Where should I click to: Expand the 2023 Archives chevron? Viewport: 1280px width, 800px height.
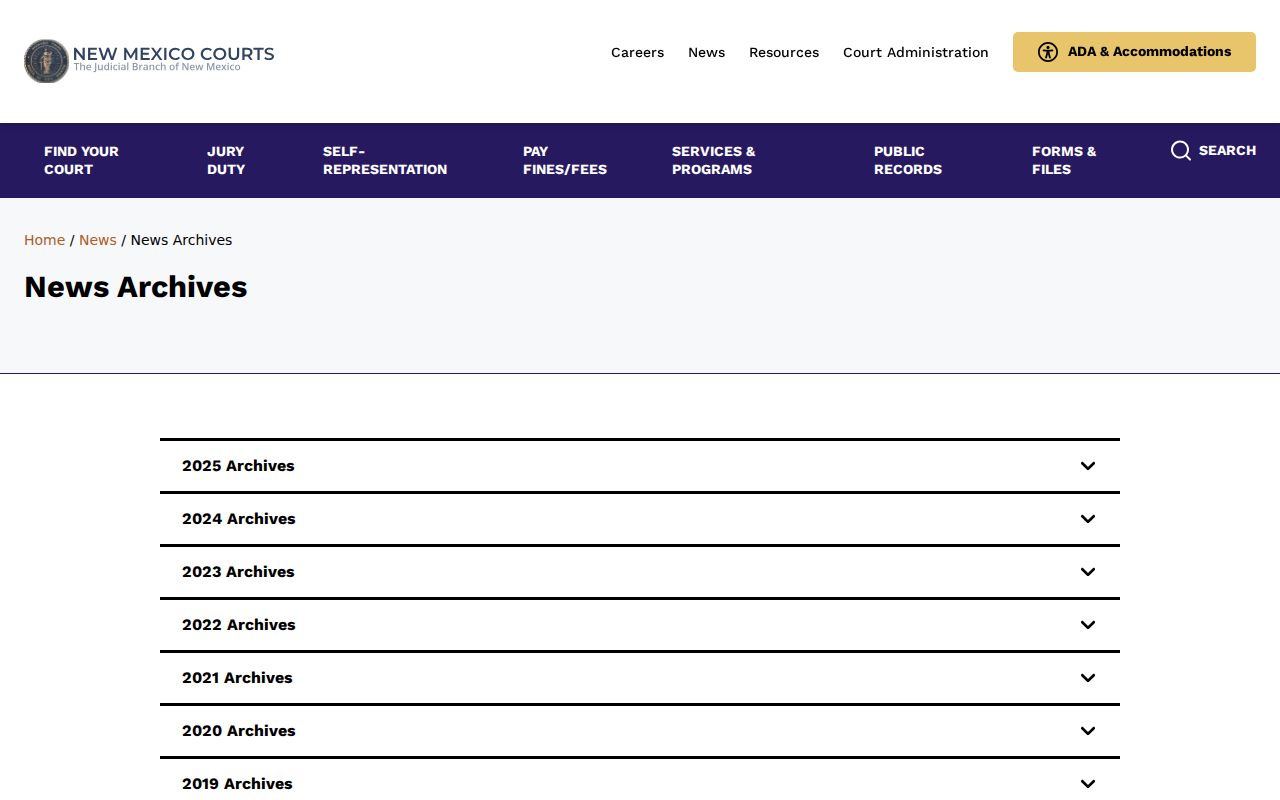[1088, 572]
